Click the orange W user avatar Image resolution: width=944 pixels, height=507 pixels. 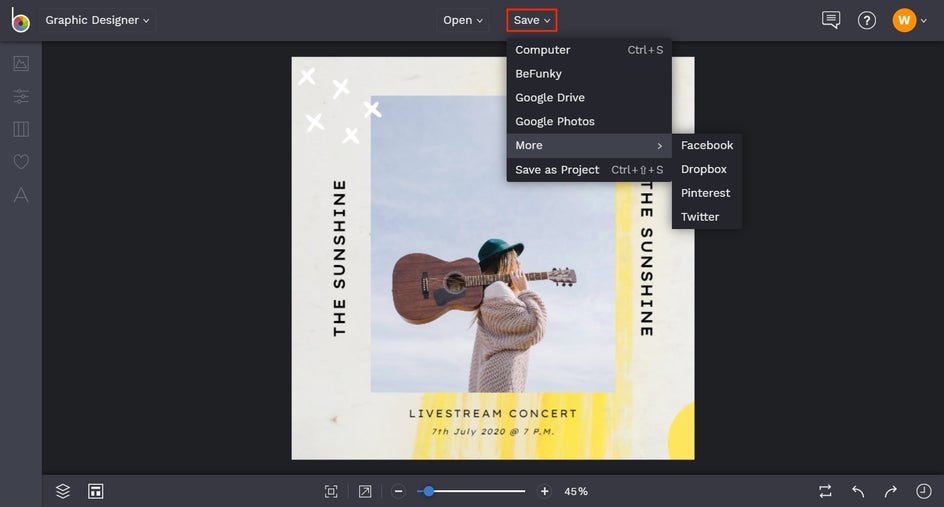pyautogui.click(x=904, y=20)
